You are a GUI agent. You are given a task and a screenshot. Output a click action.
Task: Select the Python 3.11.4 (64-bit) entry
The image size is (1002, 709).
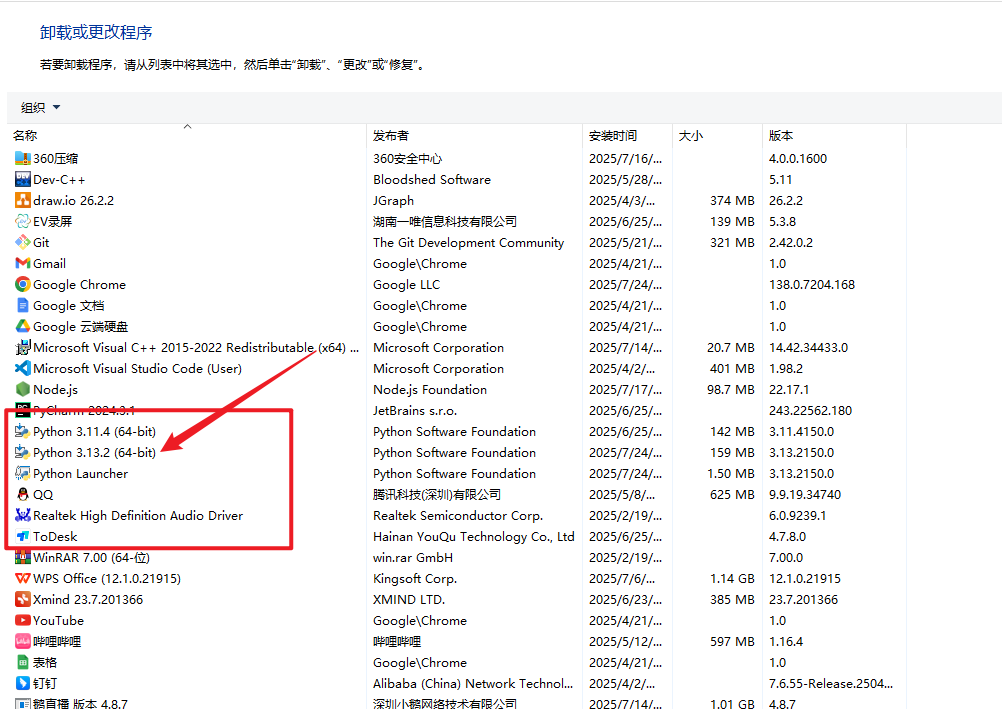(95, 432)
